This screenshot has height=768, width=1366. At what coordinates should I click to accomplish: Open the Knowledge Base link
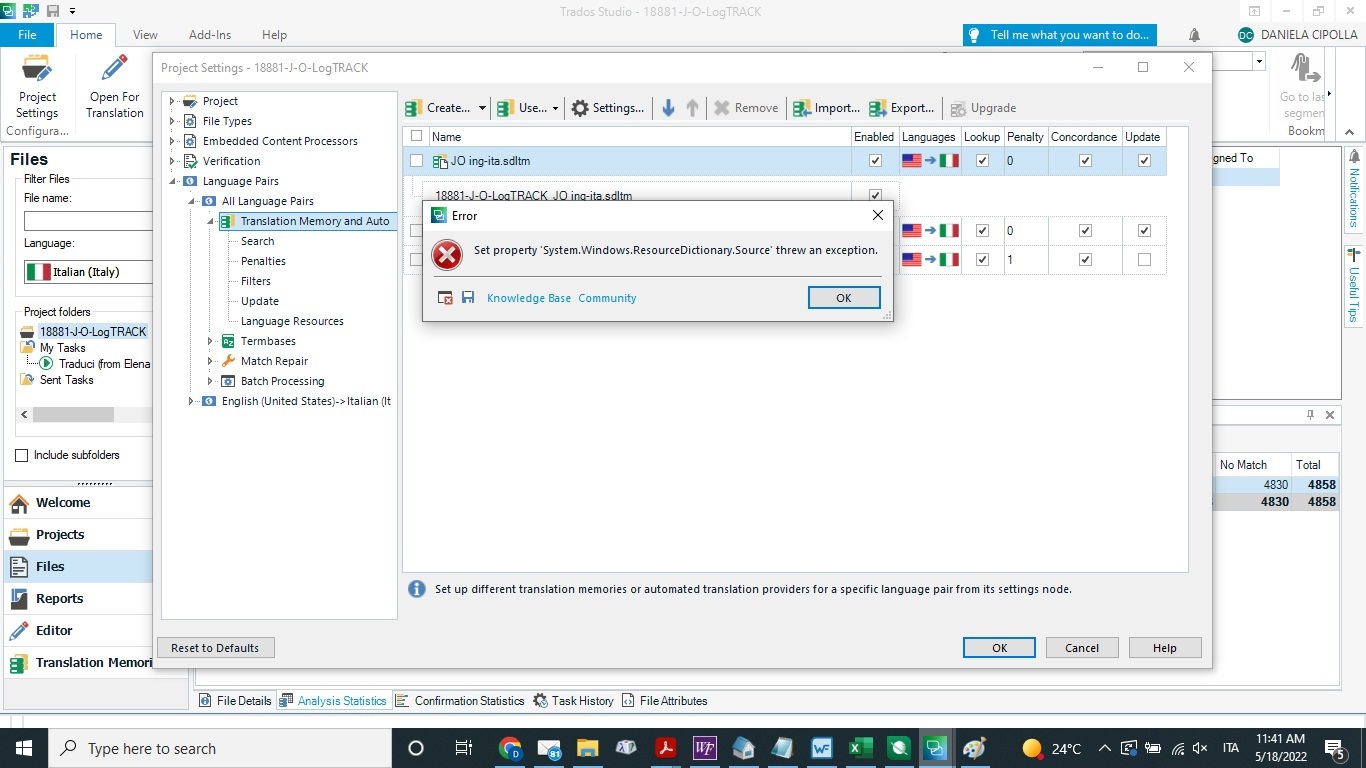[x=529, y=298]
